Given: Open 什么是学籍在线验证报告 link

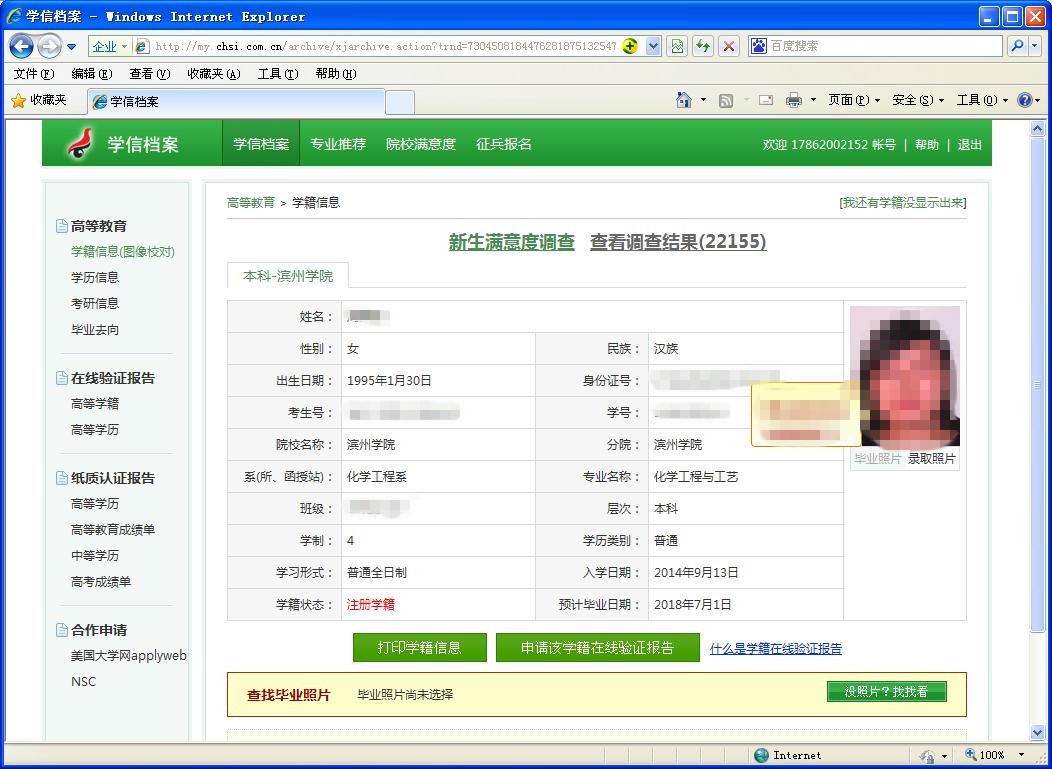Looking at the screenshot, I should [x=775, y=649].
